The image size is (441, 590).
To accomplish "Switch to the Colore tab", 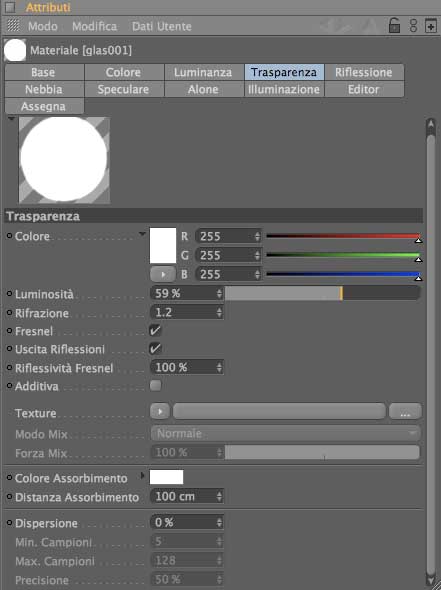I will [x=124, y=72].
